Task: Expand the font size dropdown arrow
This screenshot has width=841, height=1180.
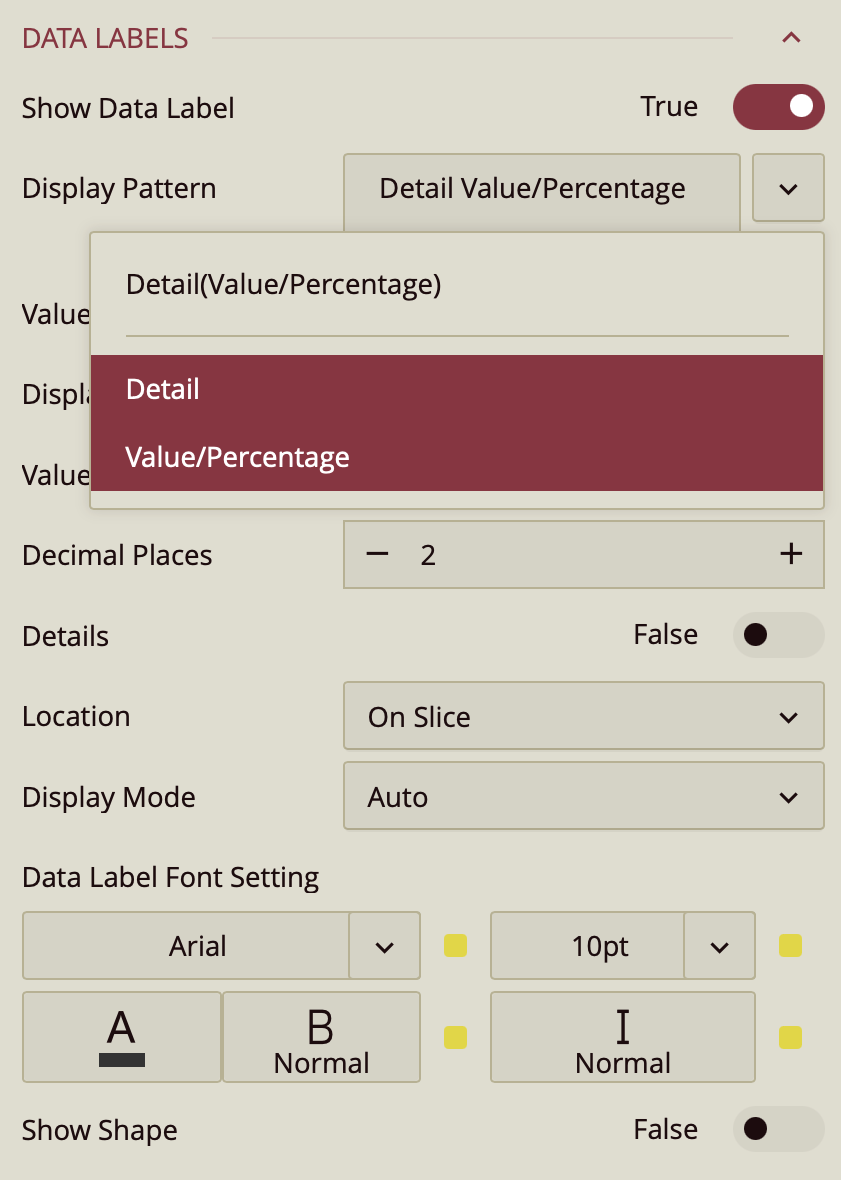Action: (x=719, y=946)
